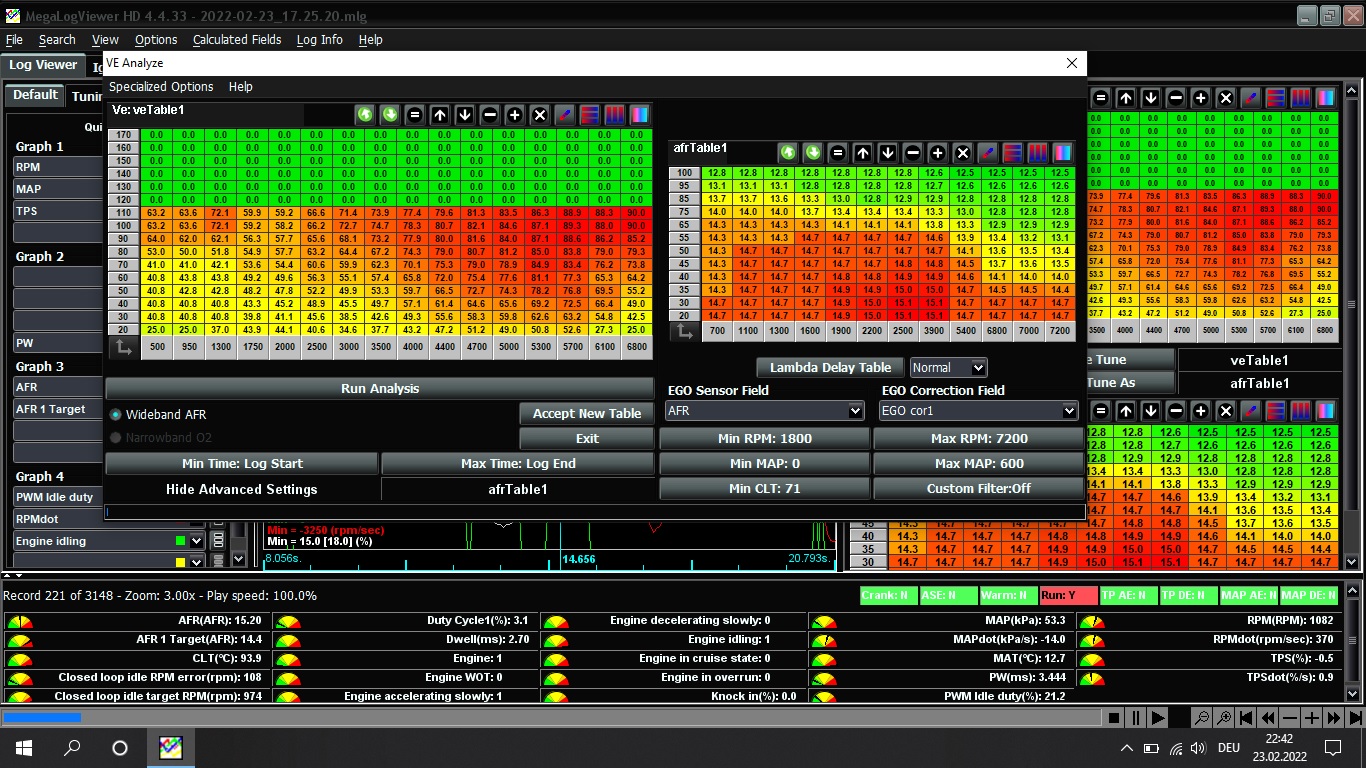Open the Calculated Fields menu
This screenshot has width=1366, height=768.
pyautogui.click(x=237, y=40)
